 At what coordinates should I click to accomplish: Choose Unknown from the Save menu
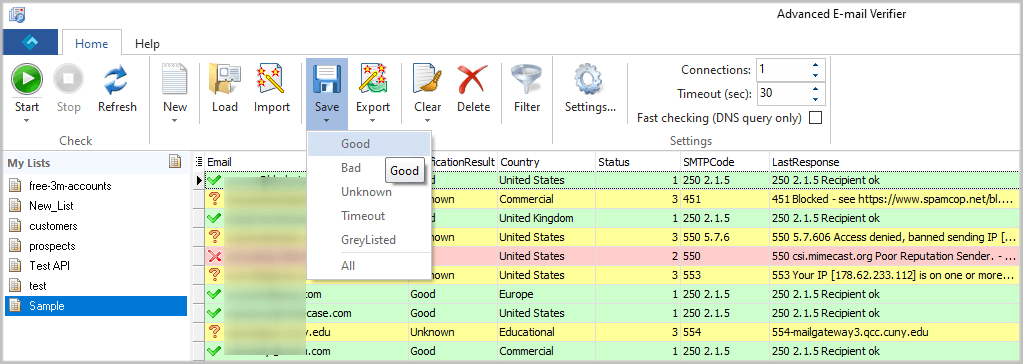pos(369,192)
